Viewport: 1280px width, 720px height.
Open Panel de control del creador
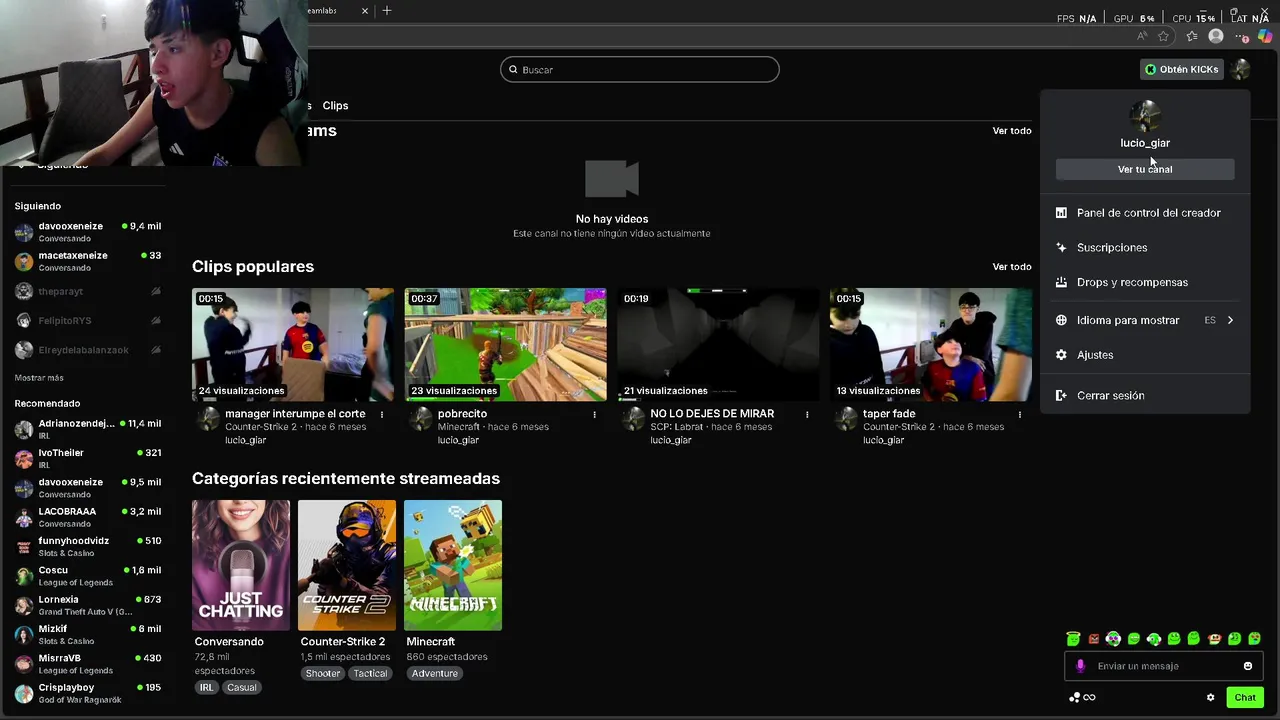click(1145, 213)
